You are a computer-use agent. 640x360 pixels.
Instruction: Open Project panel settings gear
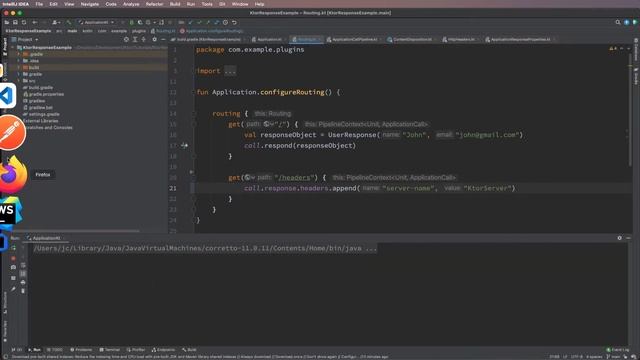click(x=154, y=39)
